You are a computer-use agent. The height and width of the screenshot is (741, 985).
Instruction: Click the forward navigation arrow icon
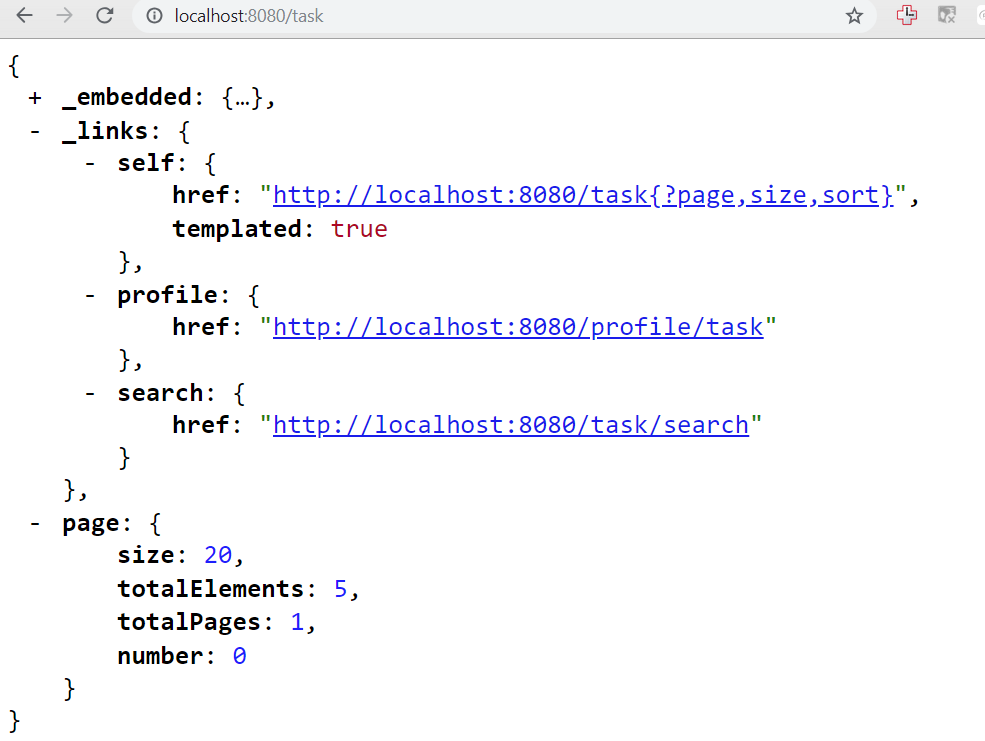pos(63,16)
